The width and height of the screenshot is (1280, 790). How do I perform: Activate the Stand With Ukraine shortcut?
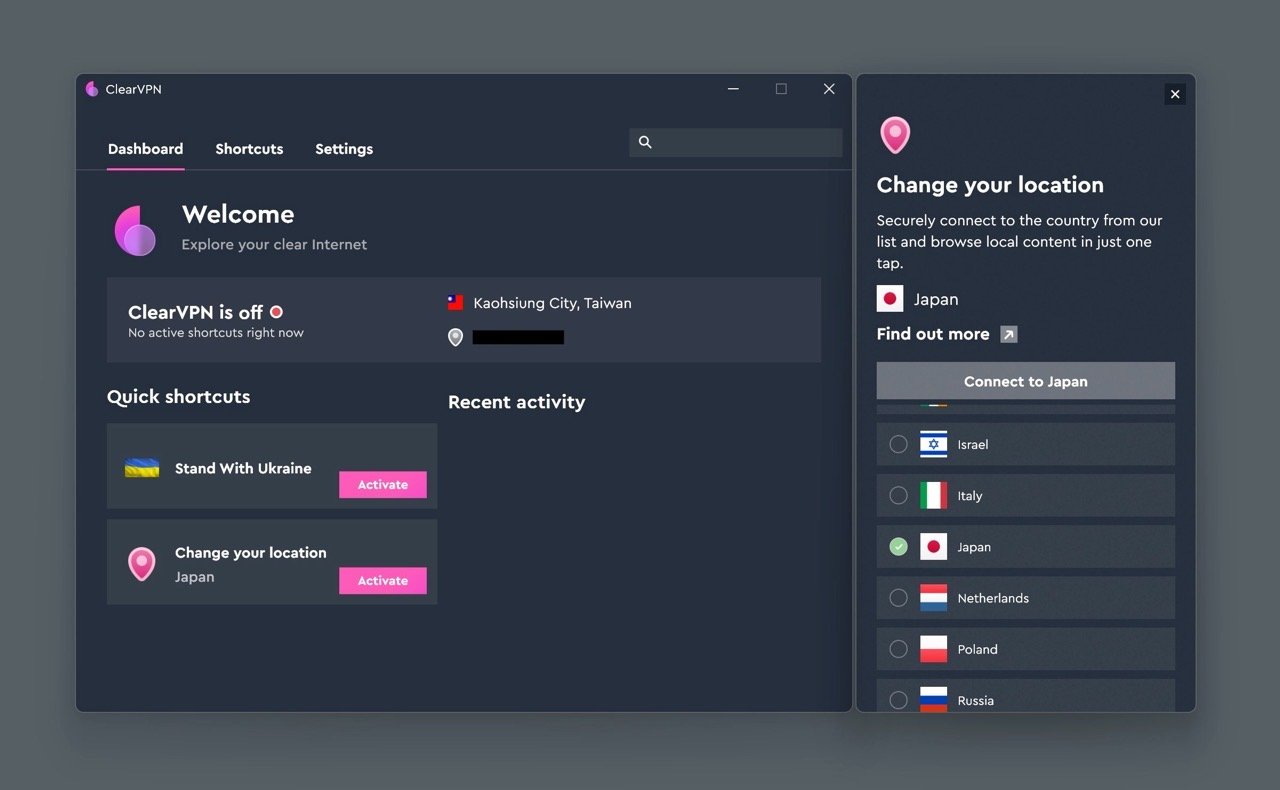383,484
